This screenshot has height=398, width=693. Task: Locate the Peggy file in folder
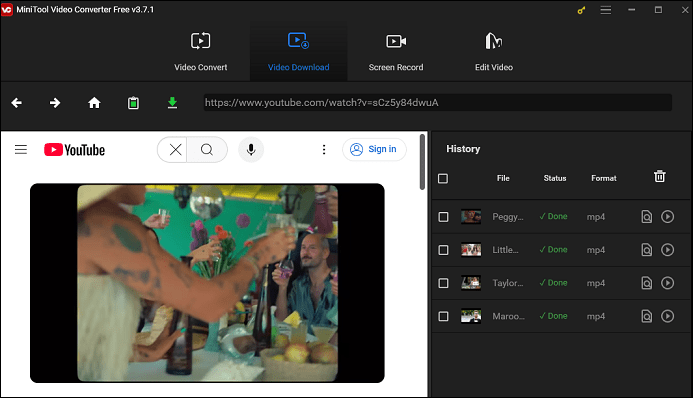click(x=647, y=216)
